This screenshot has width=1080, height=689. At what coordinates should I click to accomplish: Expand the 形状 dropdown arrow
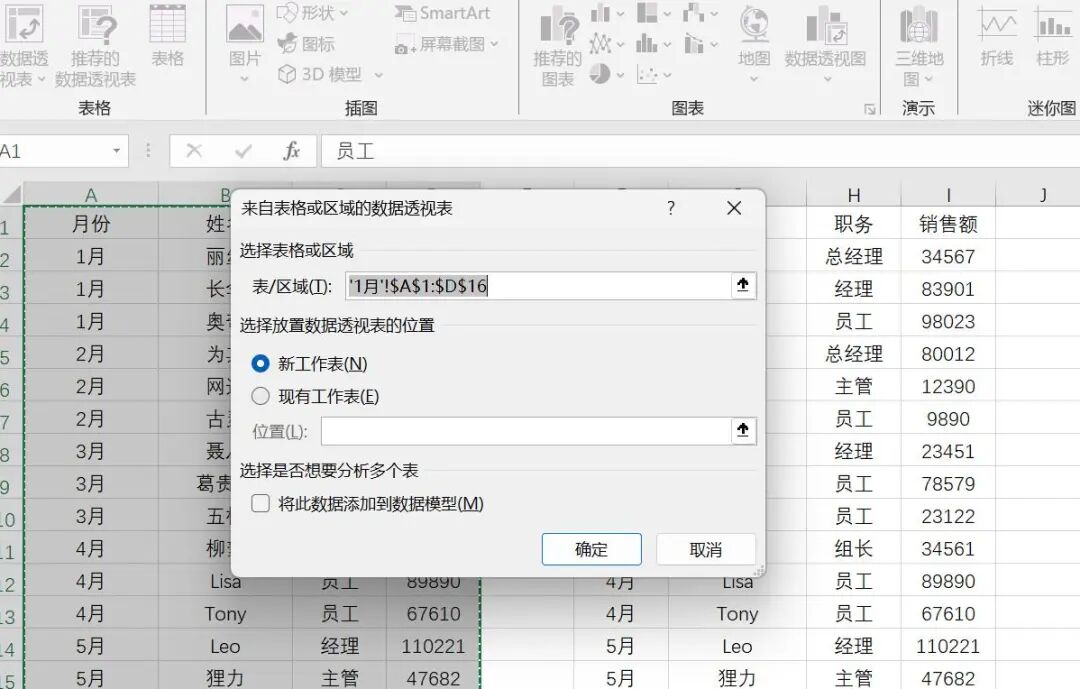point(344,13)
